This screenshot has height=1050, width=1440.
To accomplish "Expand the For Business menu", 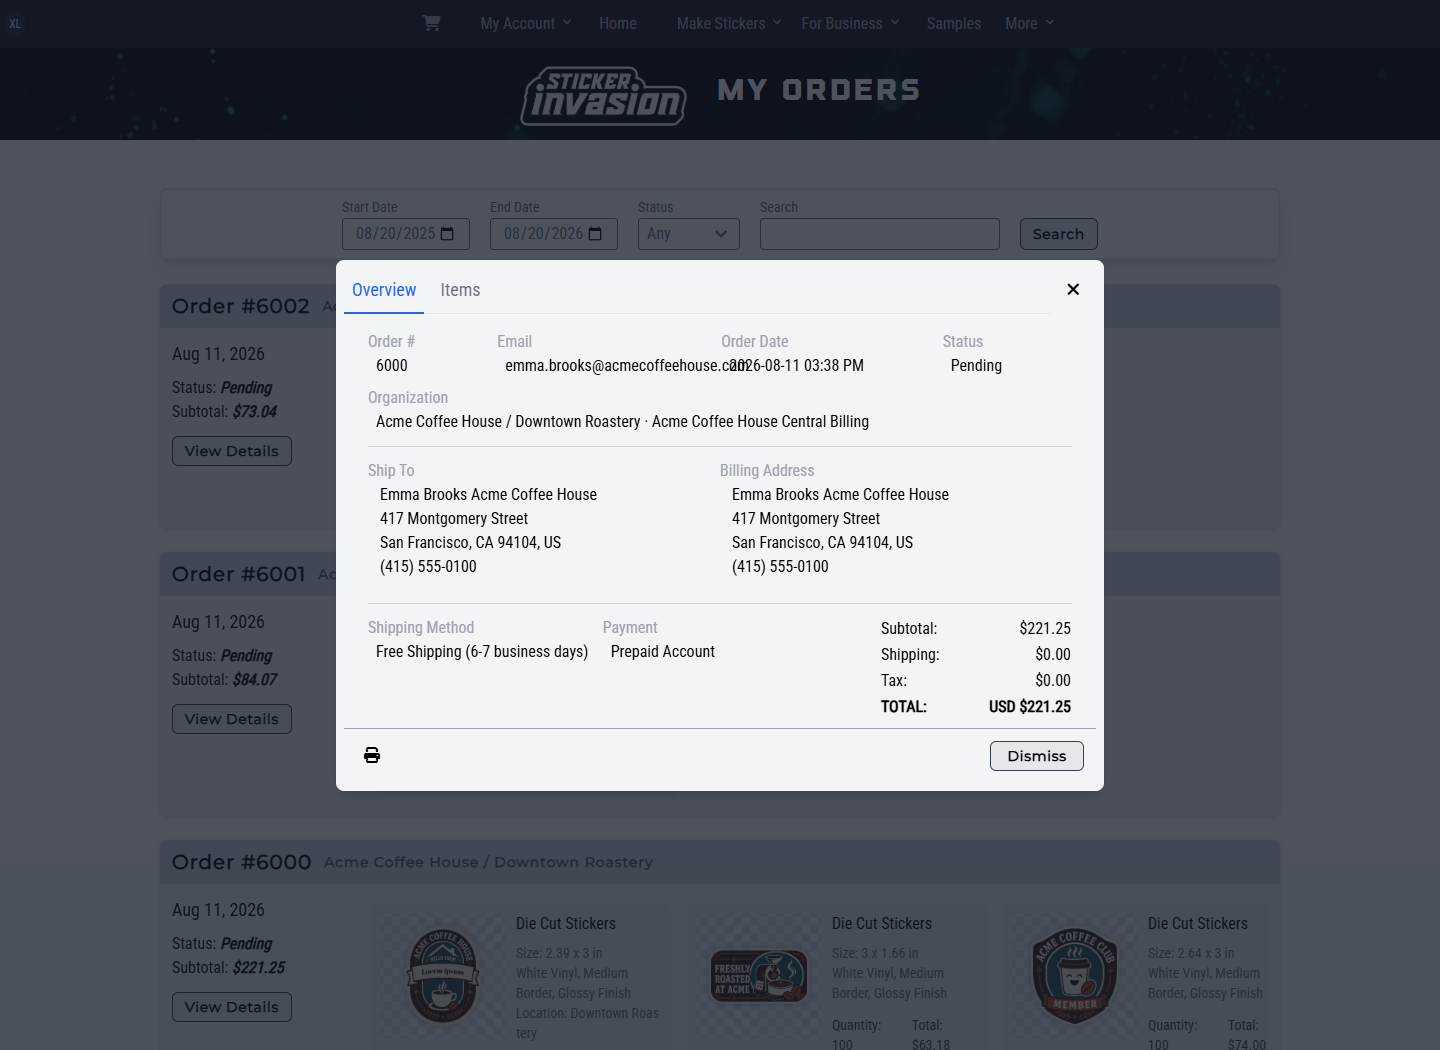I will 850,23.
